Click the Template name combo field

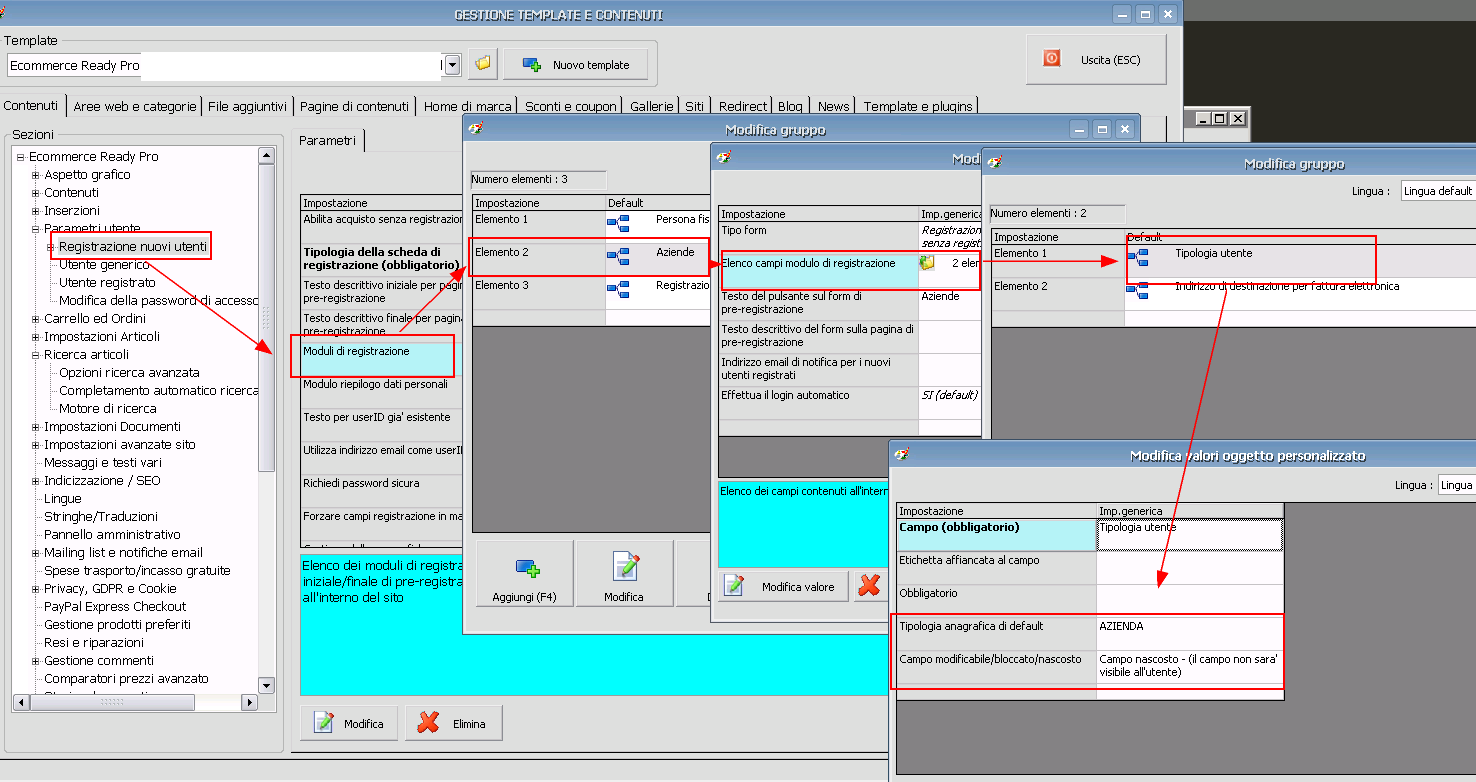coord(224,65)
